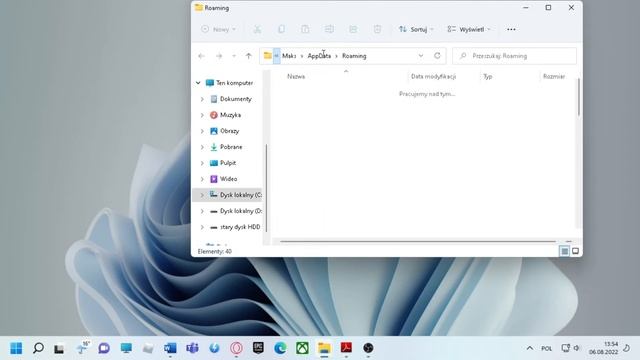Viewport: 640px width, 360px height.
Task: Open Microsoft Teams from taskbar
Action: (x=192, y=348)
